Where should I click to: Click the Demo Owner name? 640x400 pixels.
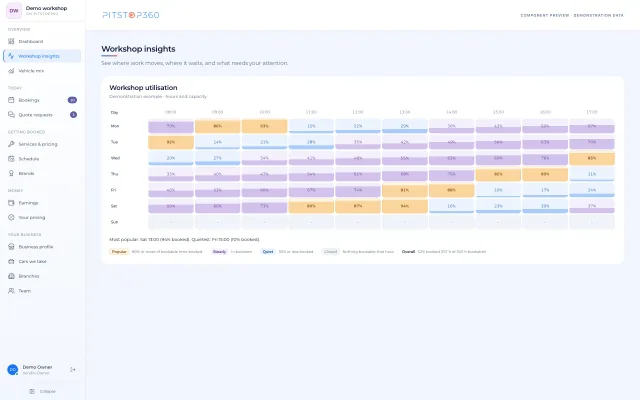click(x=37, y=367)
